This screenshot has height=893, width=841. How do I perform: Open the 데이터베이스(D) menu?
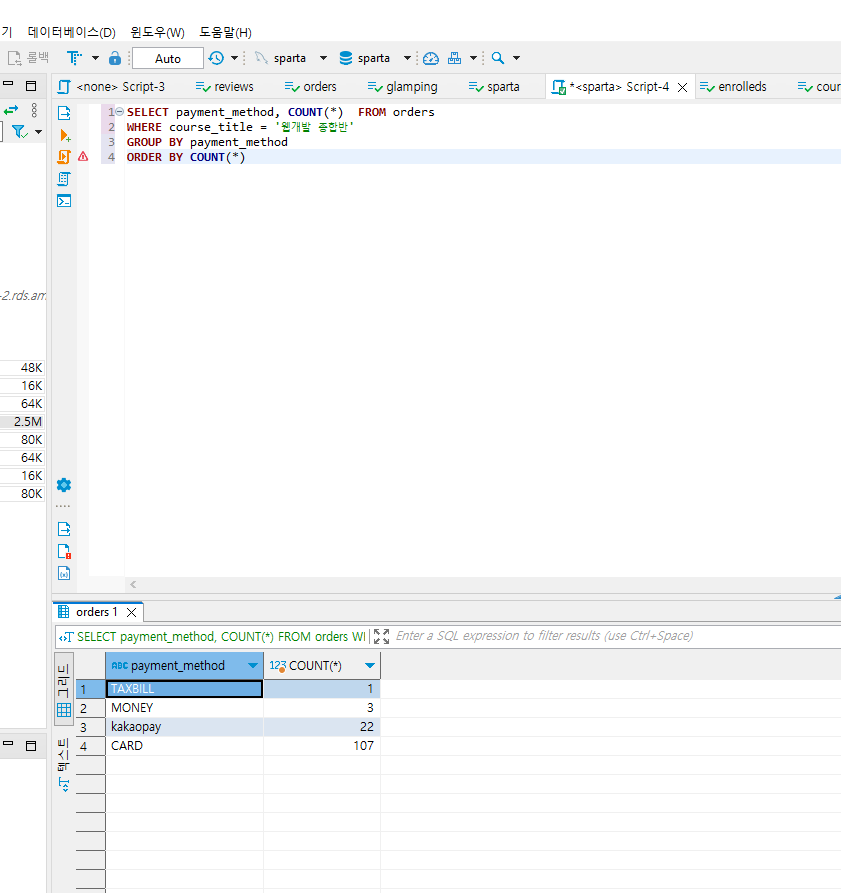tap(72, 32)
